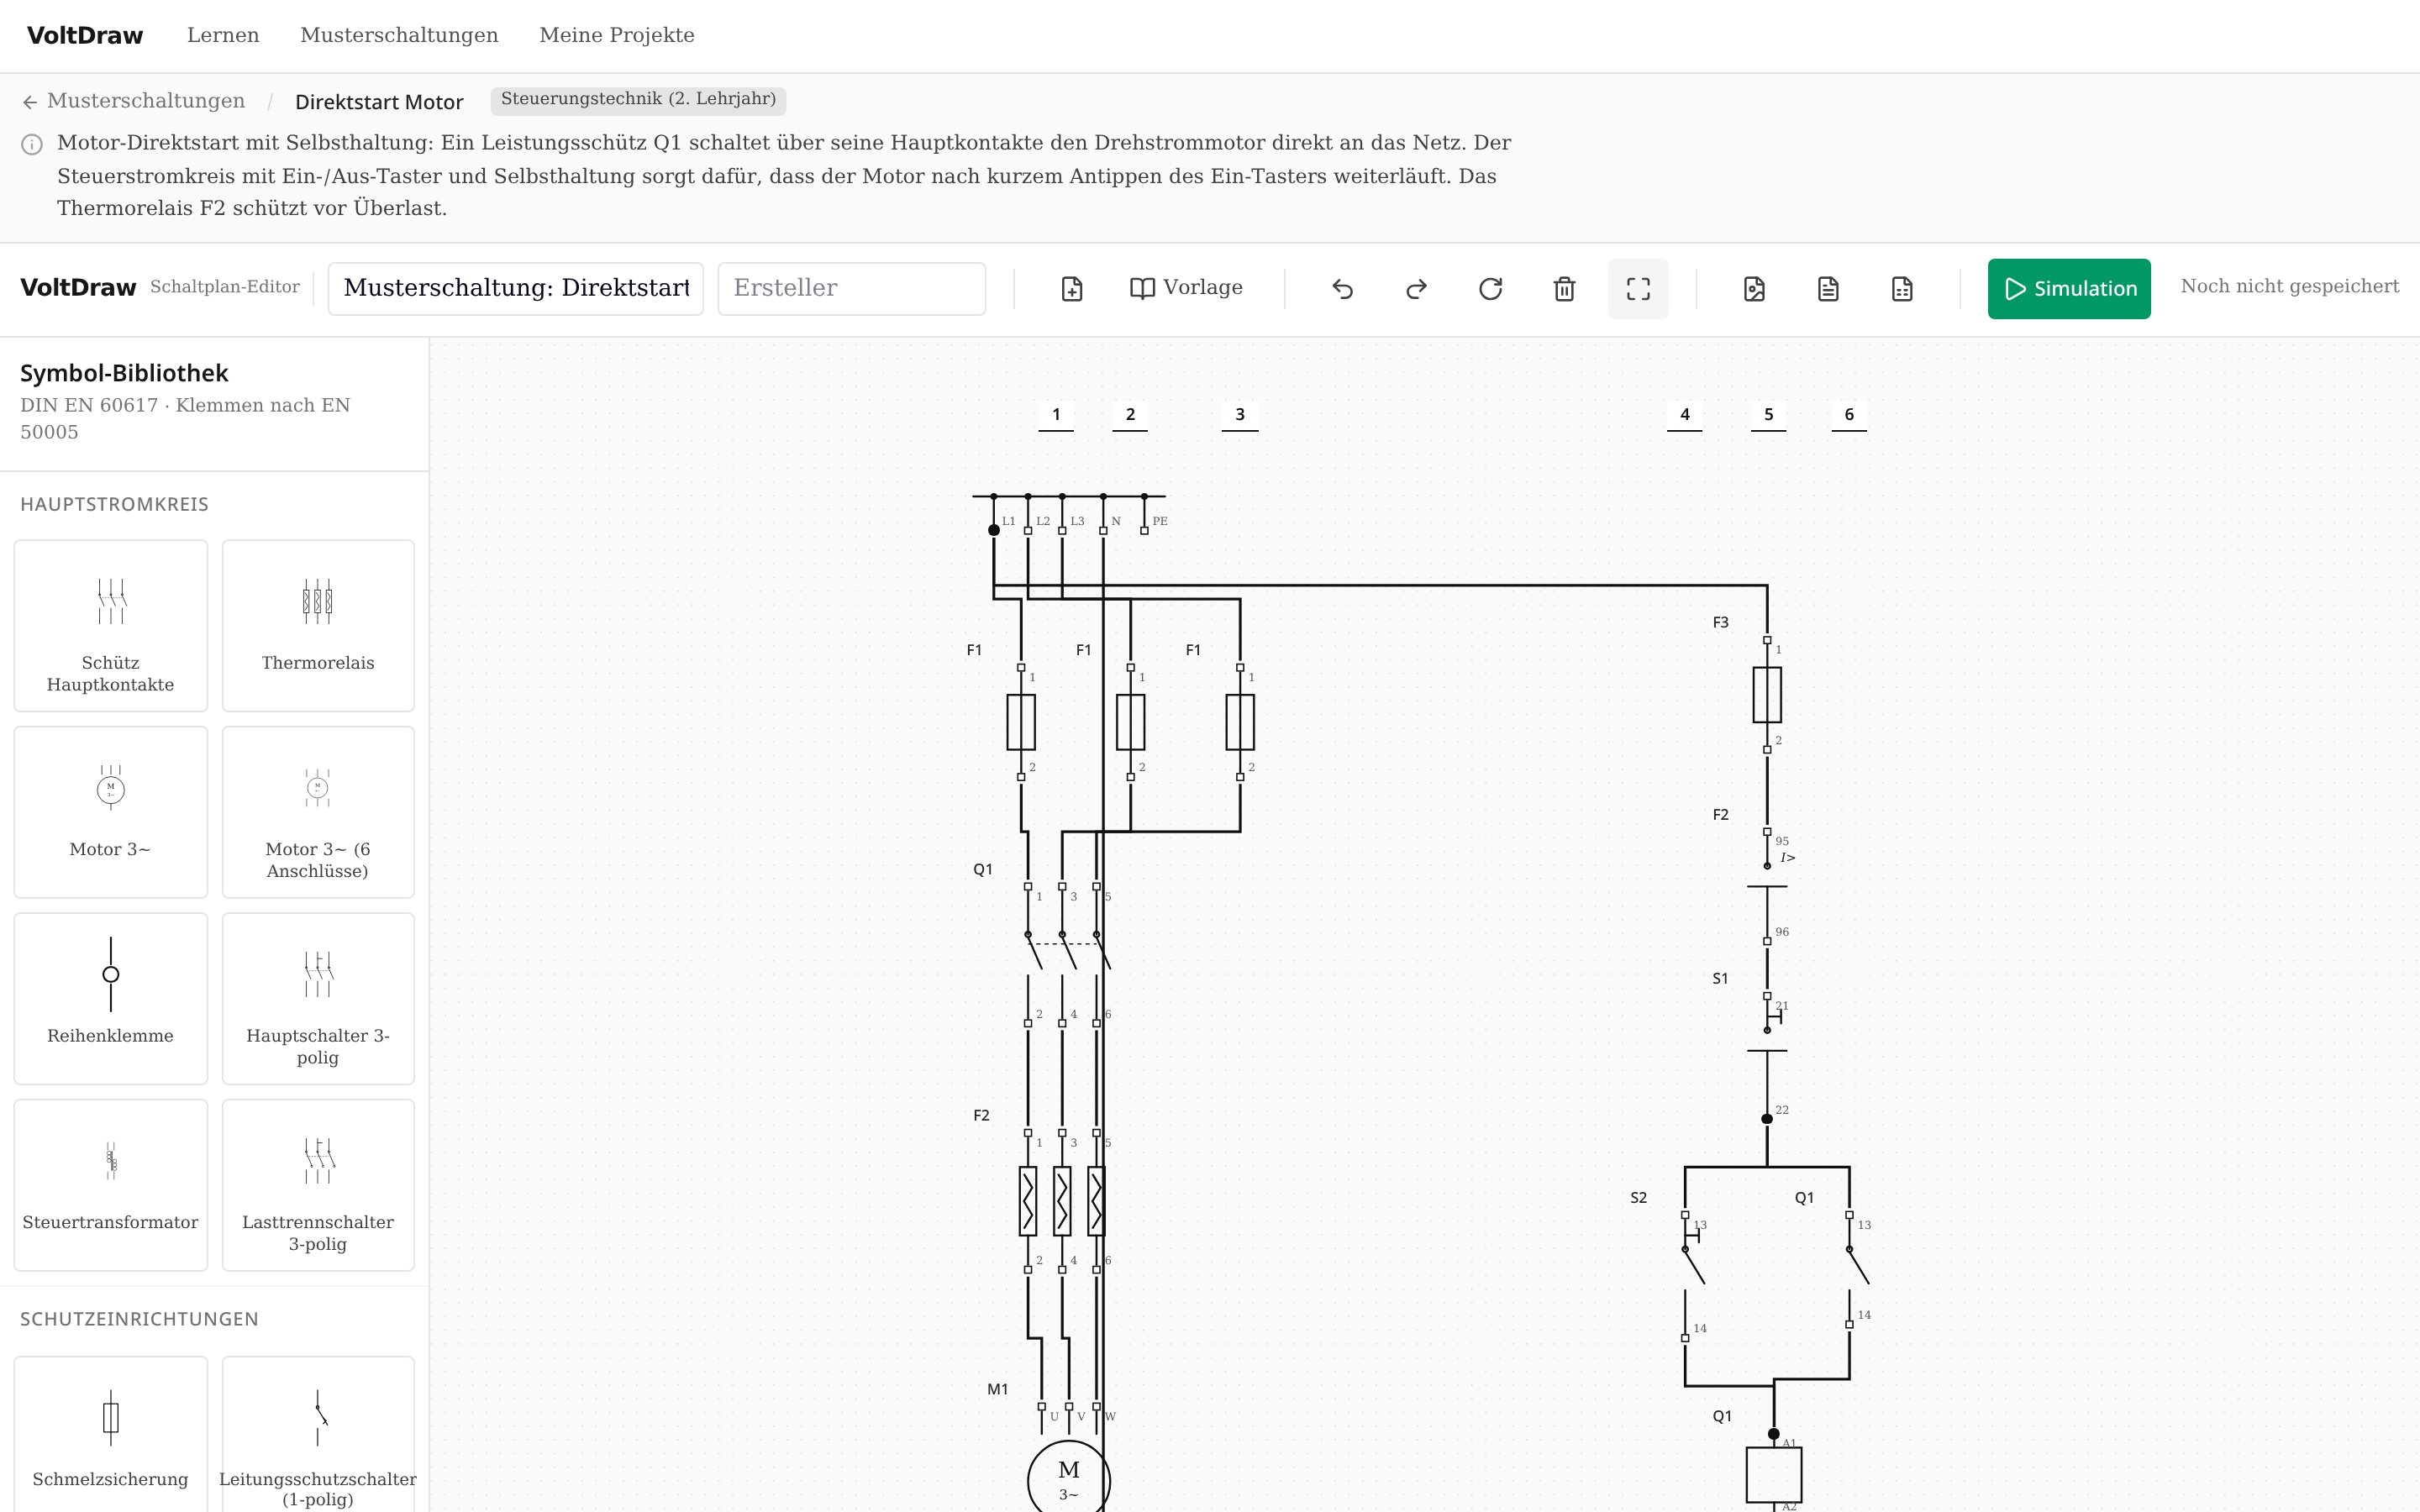Export parts list spreadsheet file
This screenshot has height=1512, width=2420.
point(1902,289)
